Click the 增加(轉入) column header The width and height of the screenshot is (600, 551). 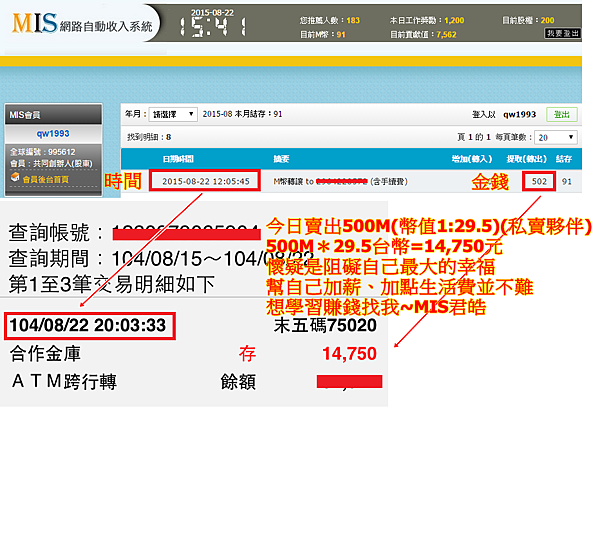point(471,159)
